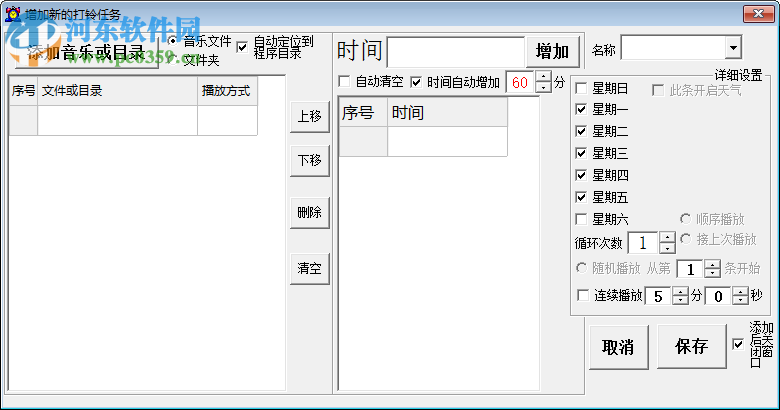This screenshot has height=410, width=780.
Task: Click the 下移 button
Action: coord(309,160)
